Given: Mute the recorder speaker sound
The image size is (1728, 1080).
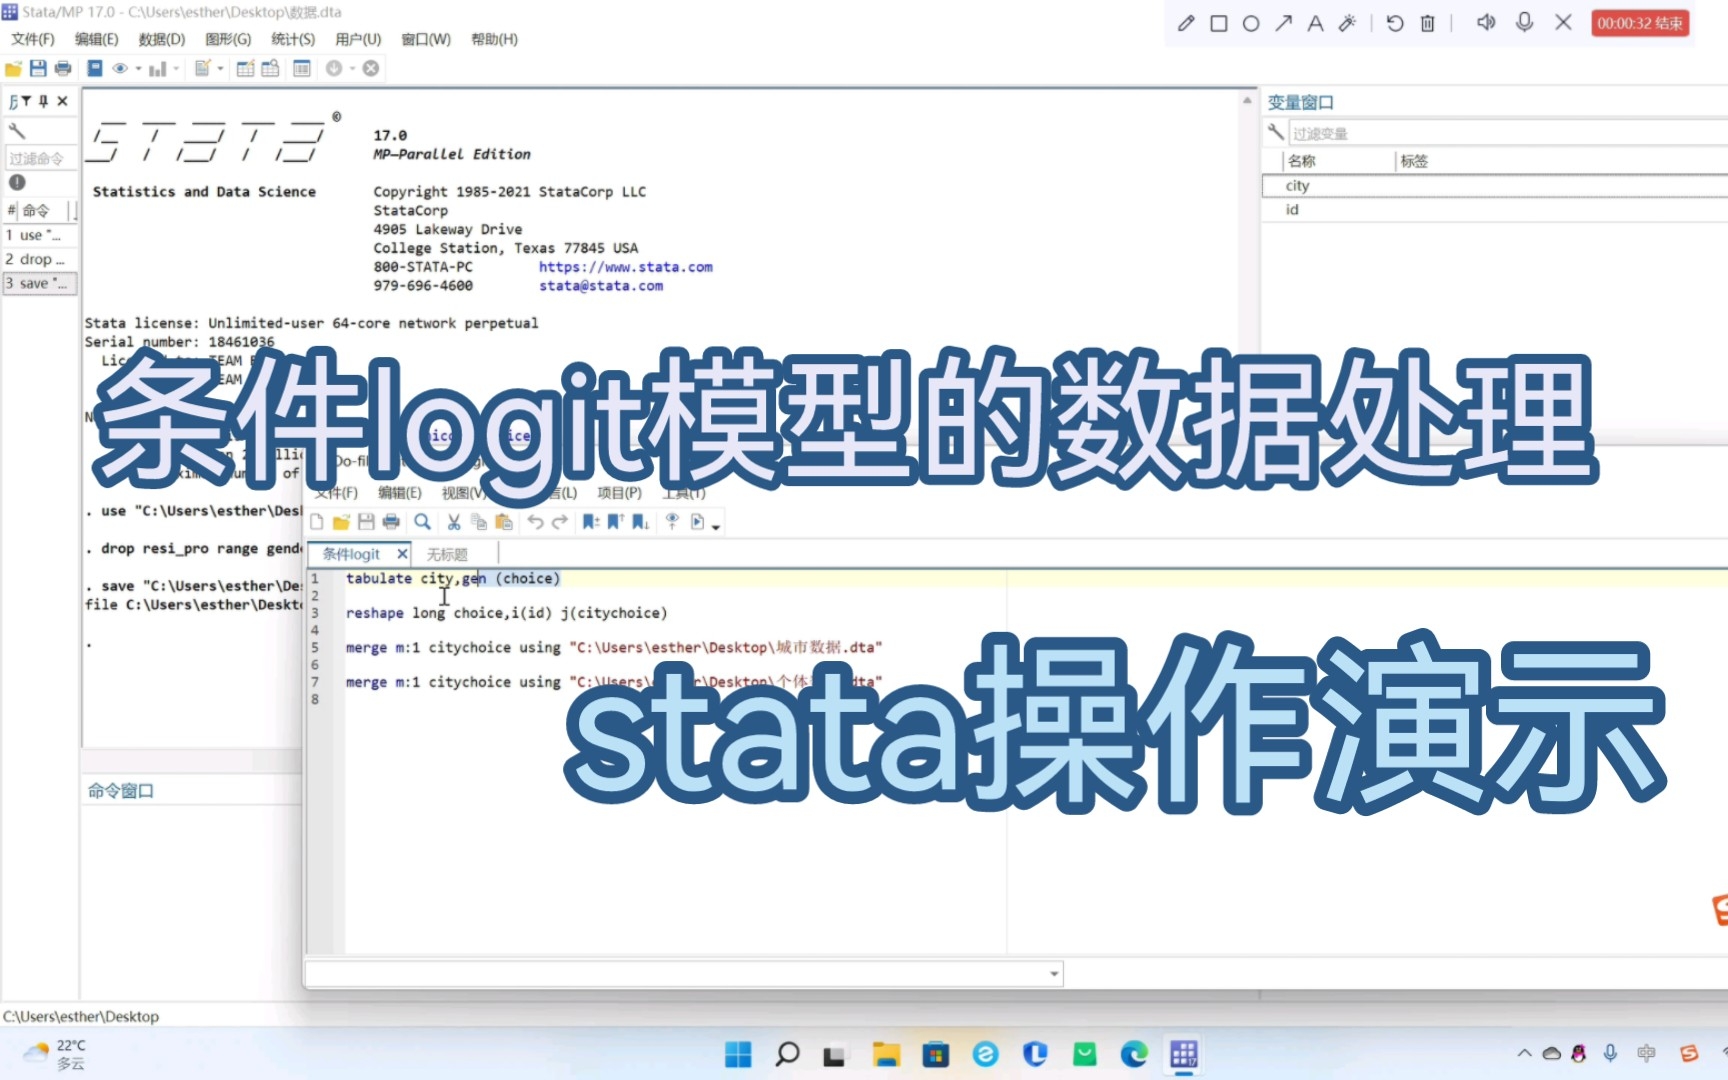Looking at the screenshot, I should (1486, 22).
